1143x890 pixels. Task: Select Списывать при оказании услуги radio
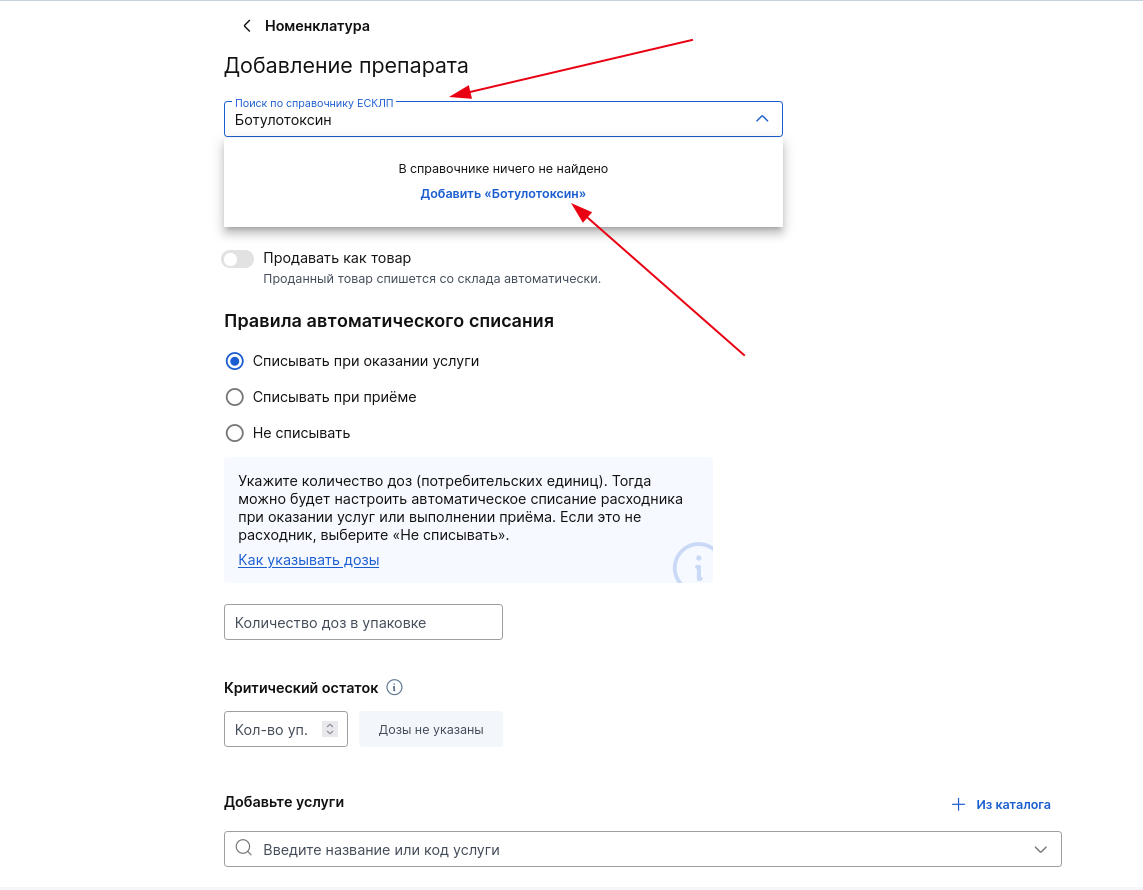[235, 361]
